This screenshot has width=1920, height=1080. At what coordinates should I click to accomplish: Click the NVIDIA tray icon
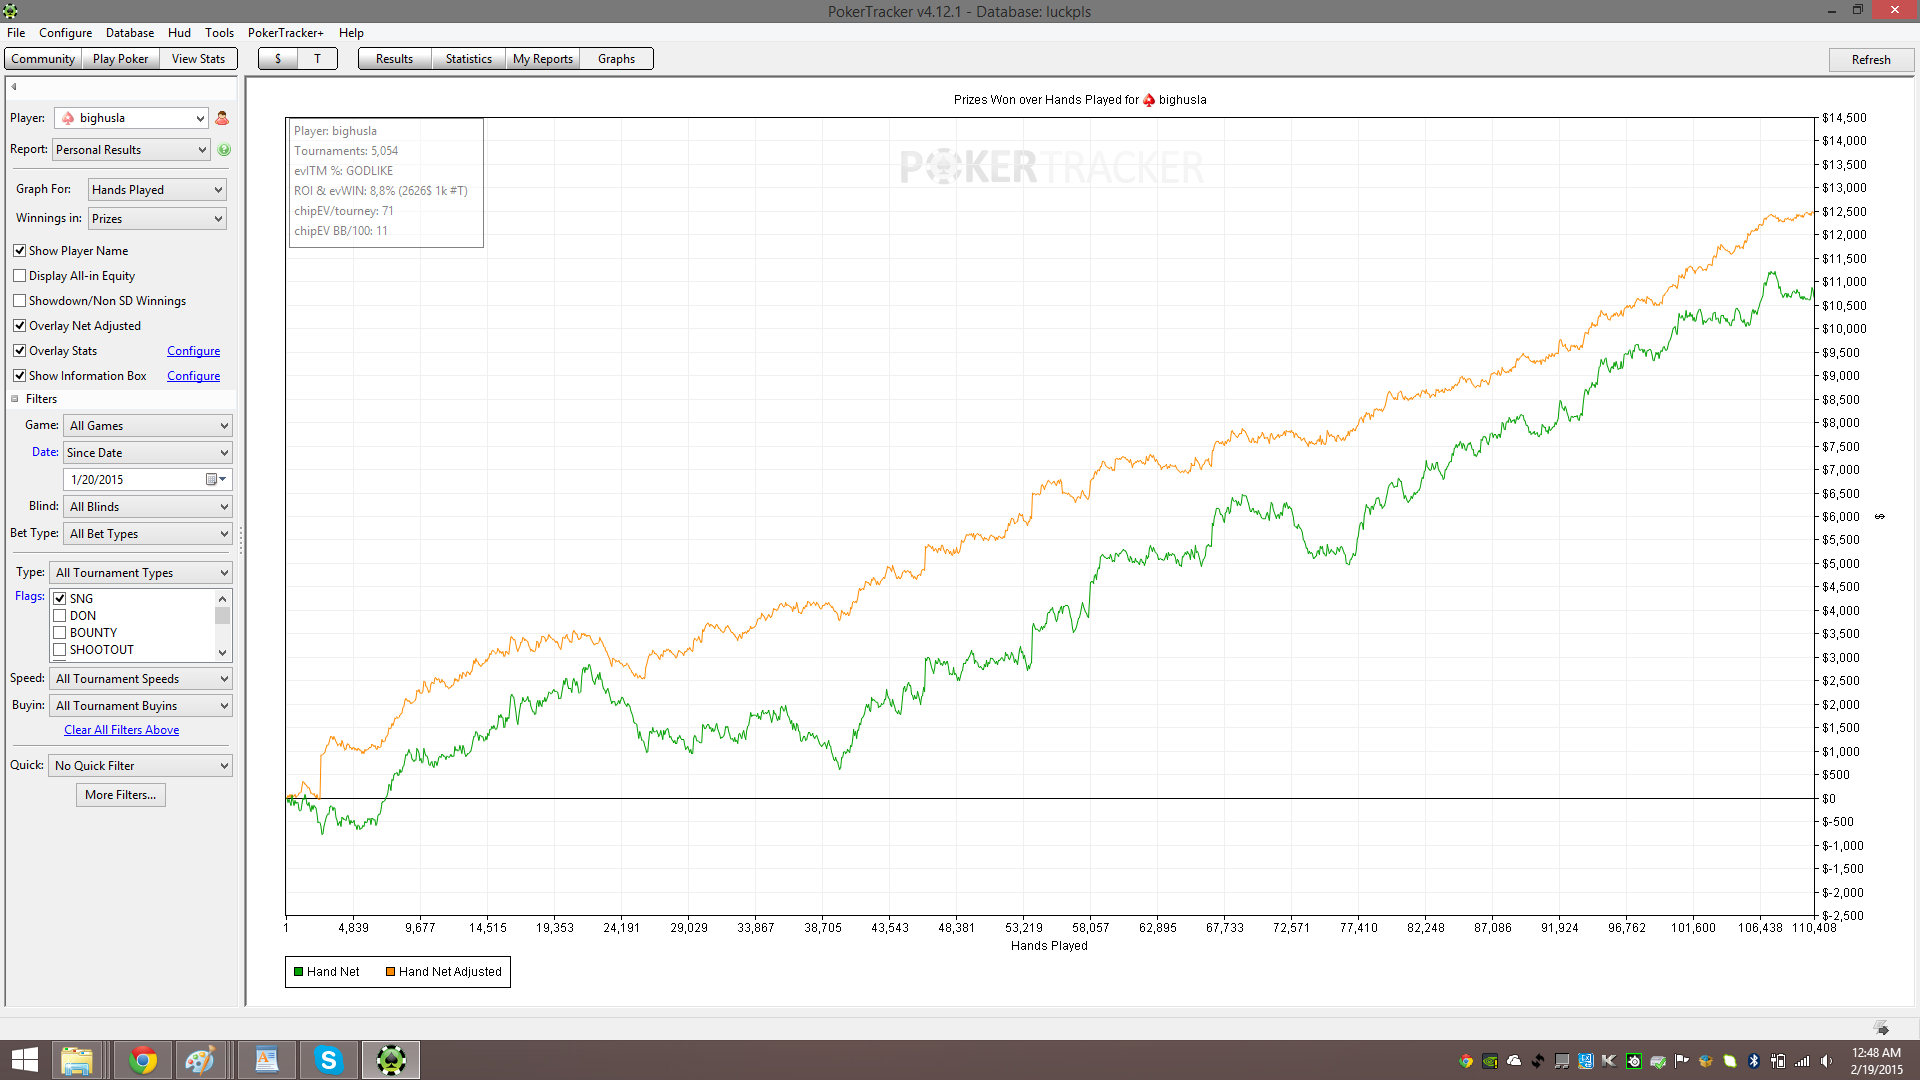tap(1490, 1061)
